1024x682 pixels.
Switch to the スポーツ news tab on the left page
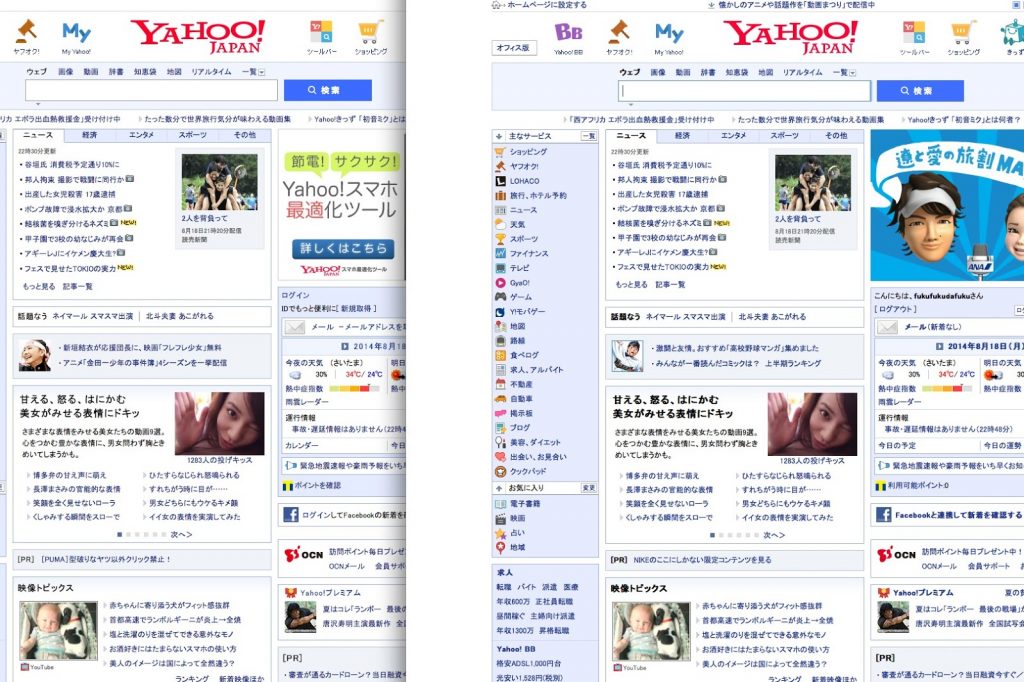[193, 135]
